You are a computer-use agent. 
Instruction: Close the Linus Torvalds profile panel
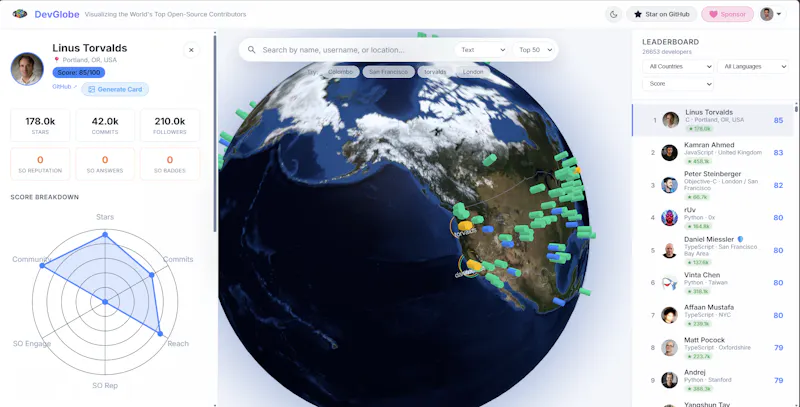tap(191, 50)
